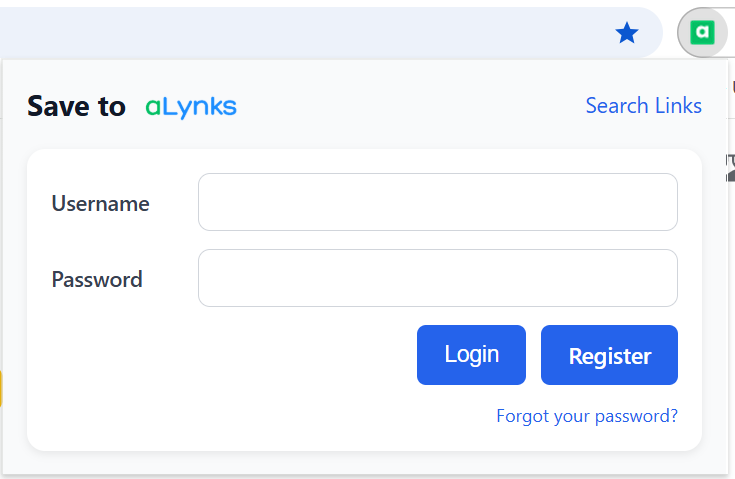
Task: Focus the Username input field
Action: (438, 202)
